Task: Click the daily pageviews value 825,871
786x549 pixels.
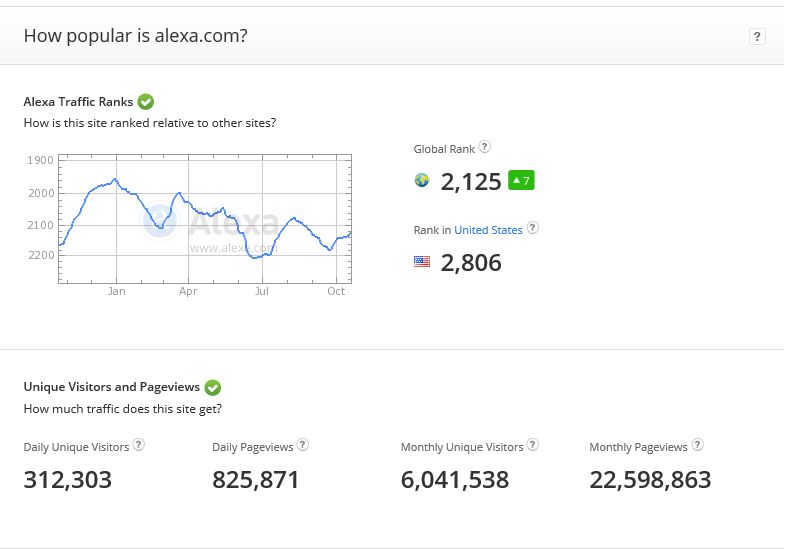Action: (x=256, y=480)
